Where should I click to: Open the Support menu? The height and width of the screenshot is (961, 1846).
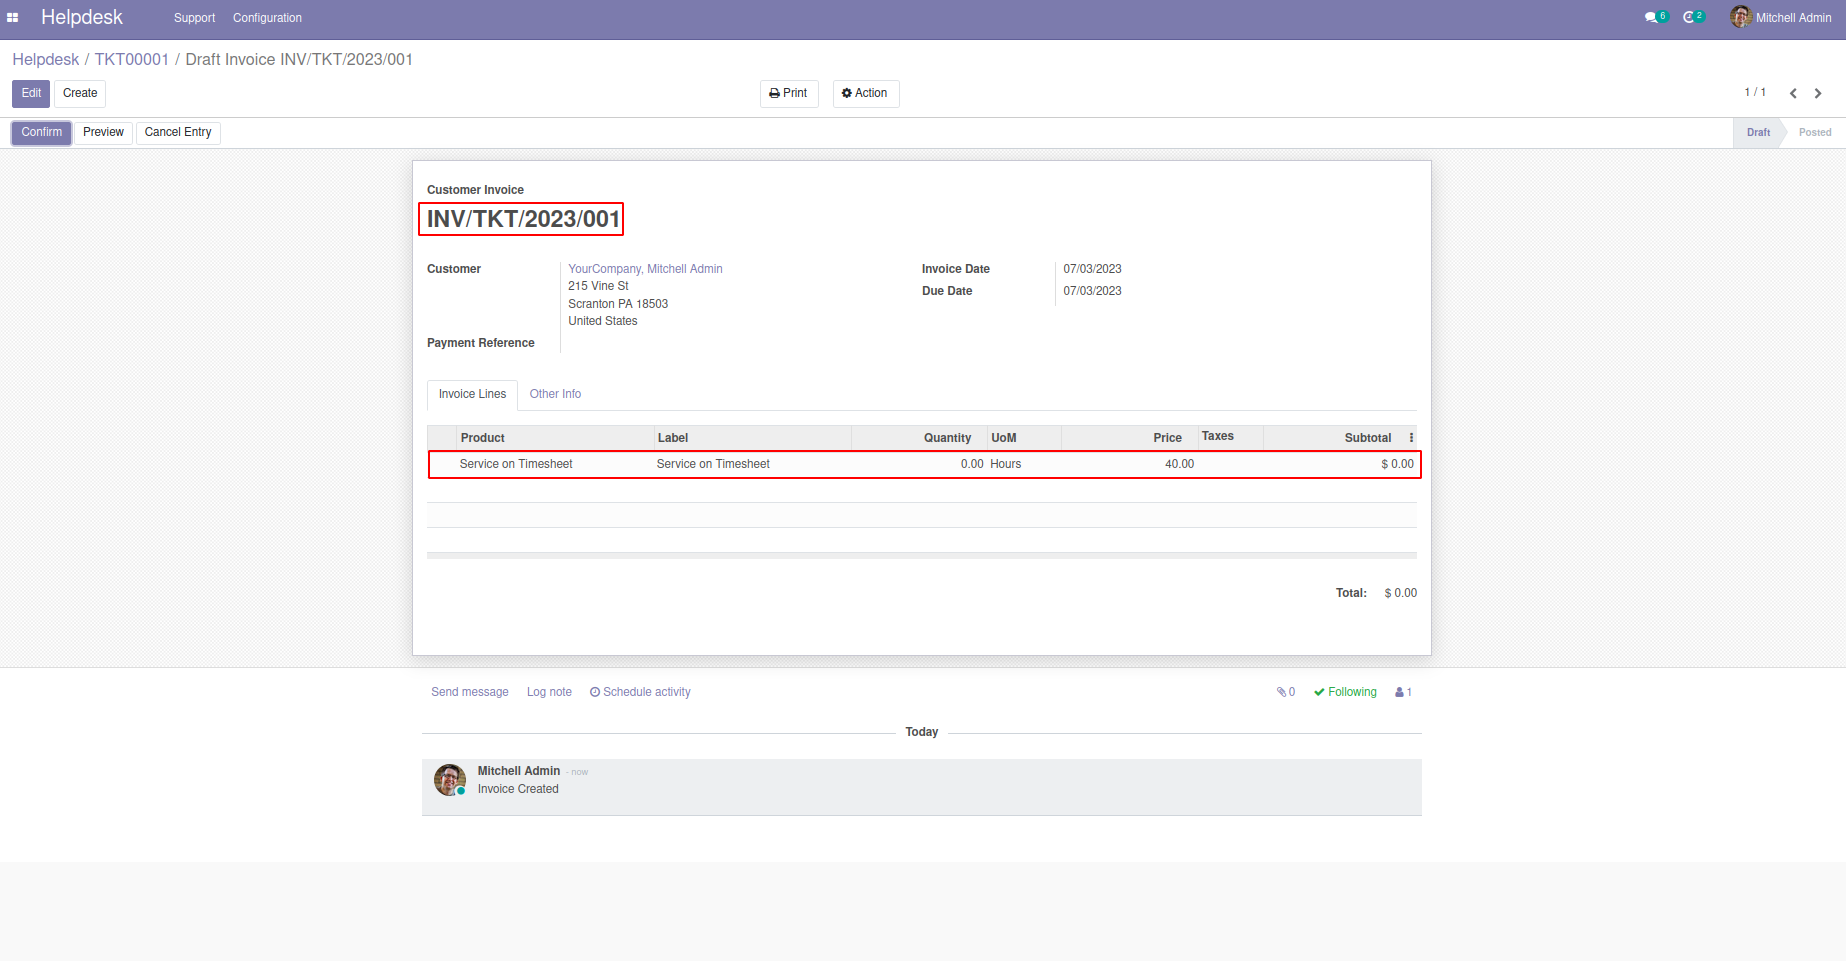(x=194, y=18)
